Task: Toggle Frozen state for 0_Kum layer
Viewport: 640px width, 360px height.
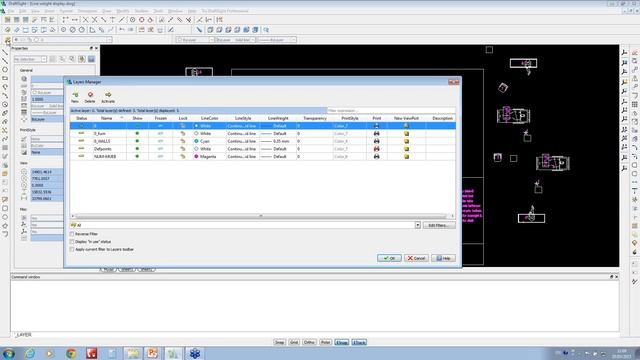Action: point(160,133)
